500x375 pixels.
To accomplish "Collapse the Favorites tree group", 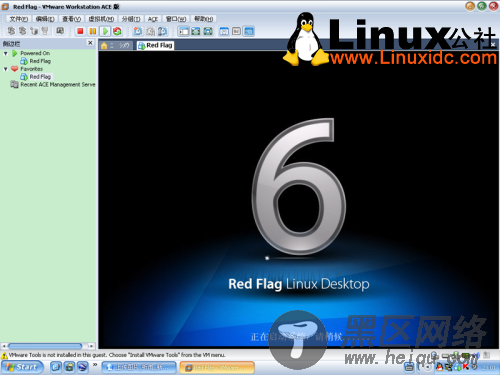I will (6, 69).
